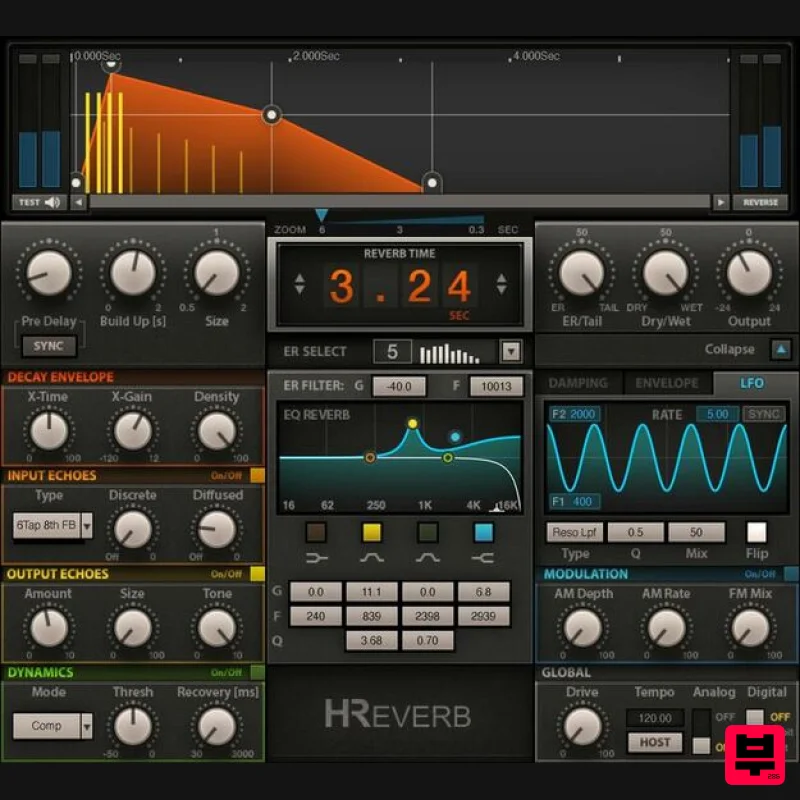800x800 pixels.
Task: Toggle the yellow EQ band 2 square
Action: 372,532
